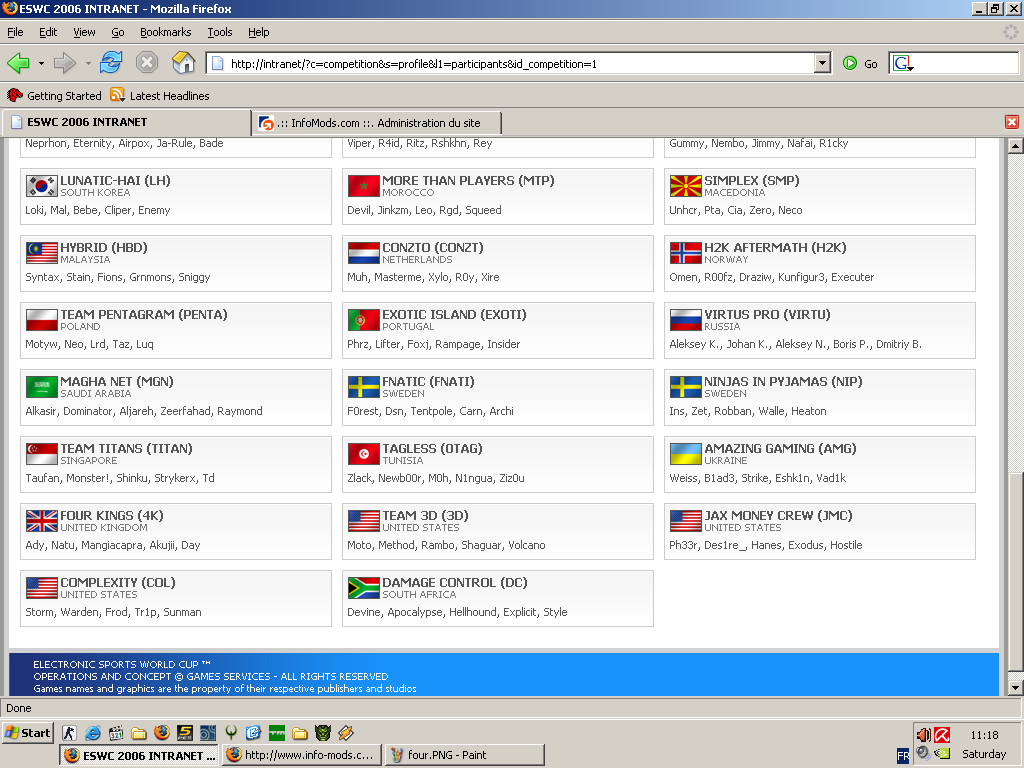Open the search engine selector dropdown
This screenshot has width=1024, height=768.
[x=903, y=63]
